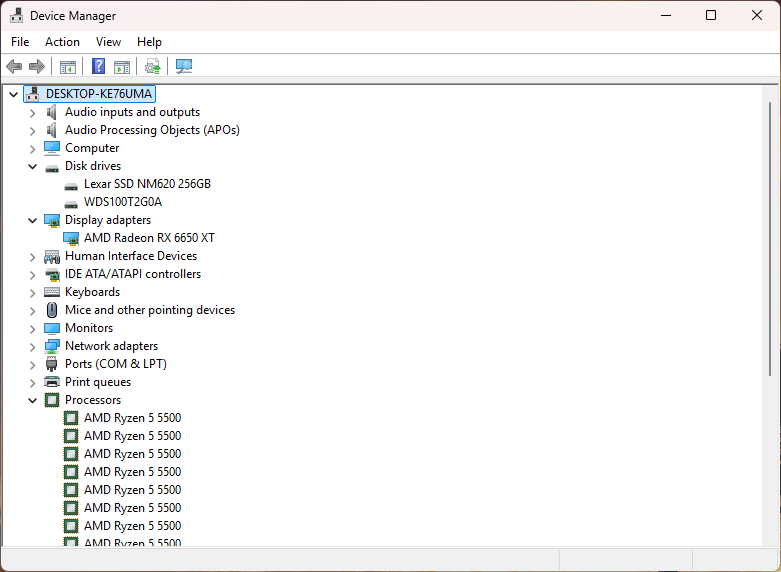Click the icon beside Display adapters
The height and width of the screenshot is (572, 781).
[52, 220]
